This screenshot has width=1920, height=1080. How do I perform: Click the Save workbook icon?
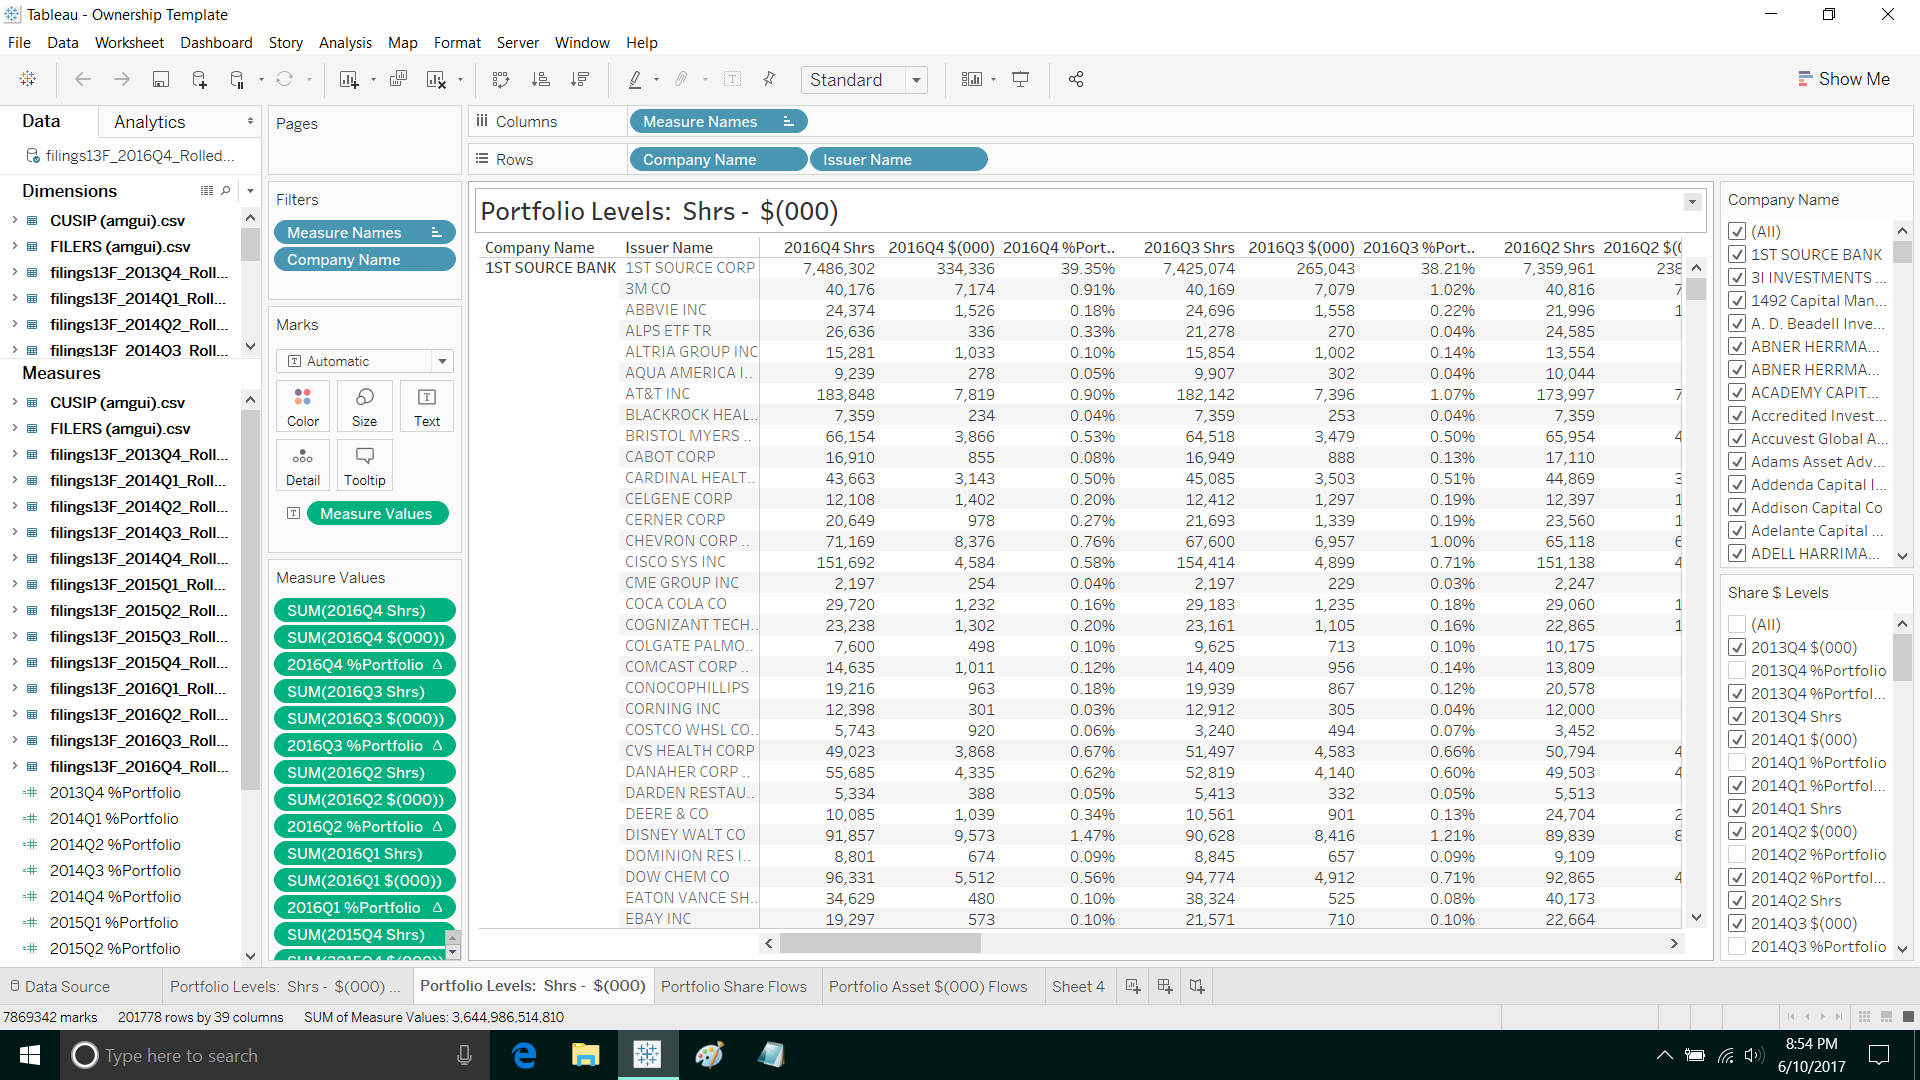[160, 79]
